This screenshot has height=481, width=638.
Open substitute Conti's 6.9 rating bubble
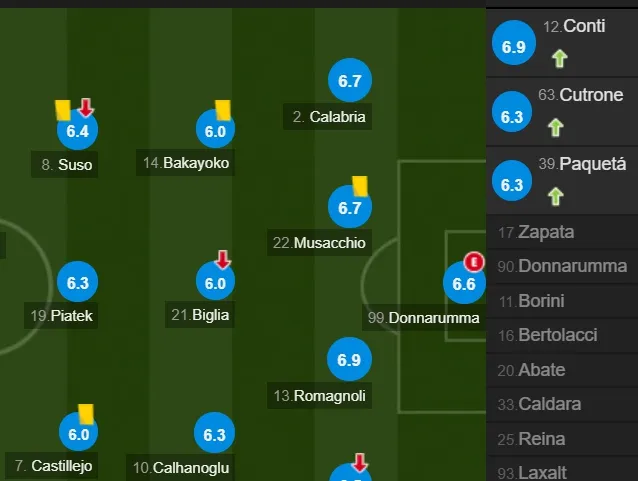(x=513, y=43)
